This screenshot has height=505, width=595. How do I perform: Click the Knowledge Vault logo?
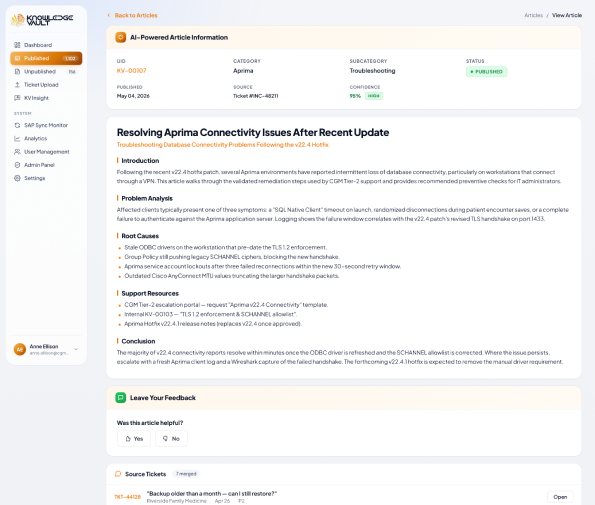tap(42, 20)
